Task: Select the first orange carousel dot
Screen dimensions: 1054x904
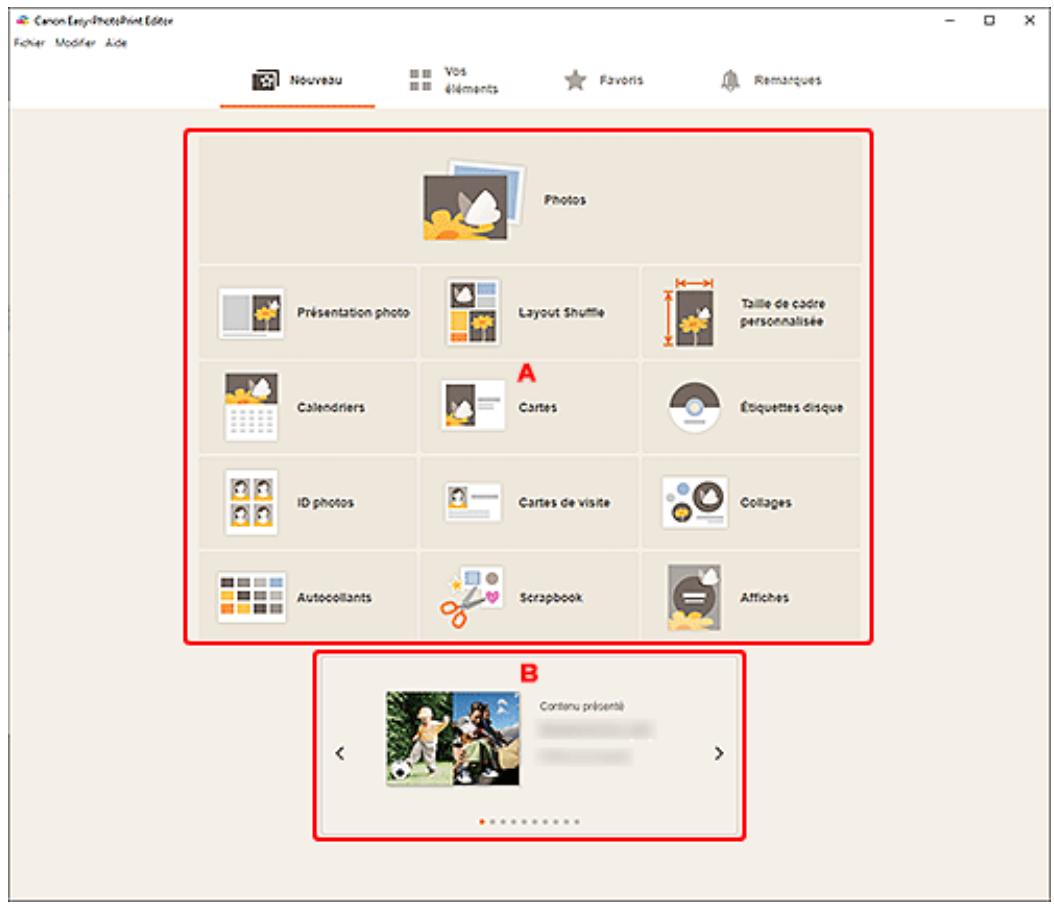Action: tap(482, 821)
